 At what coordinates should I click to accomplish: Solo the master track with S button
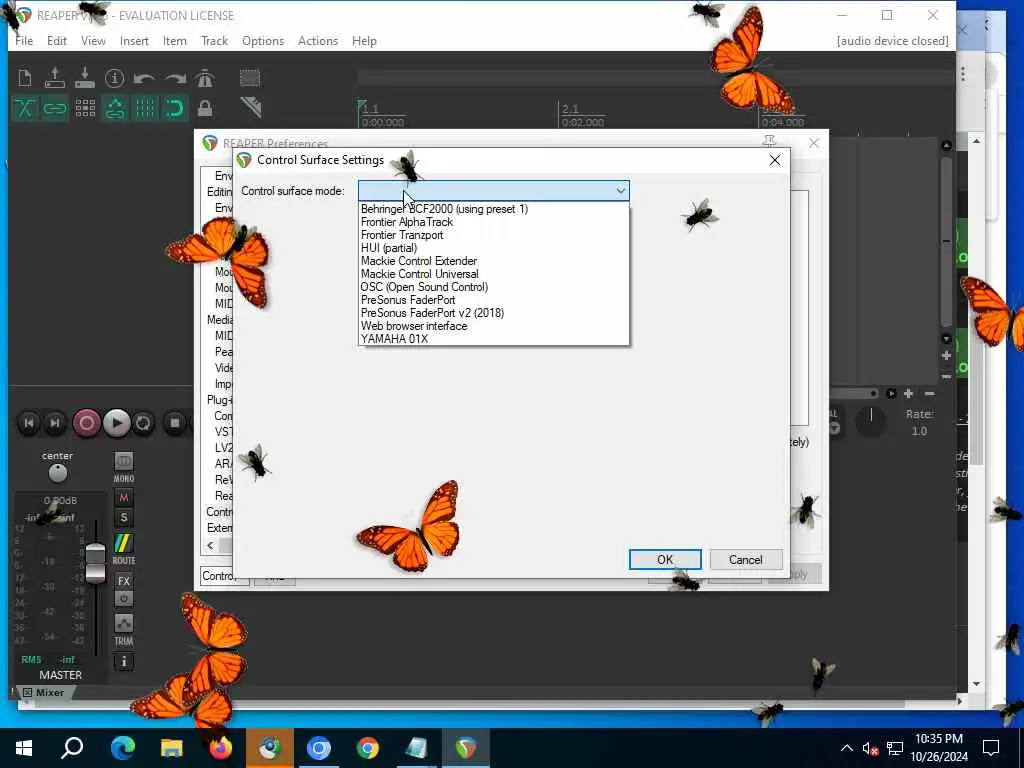click(x=123, y=518)
